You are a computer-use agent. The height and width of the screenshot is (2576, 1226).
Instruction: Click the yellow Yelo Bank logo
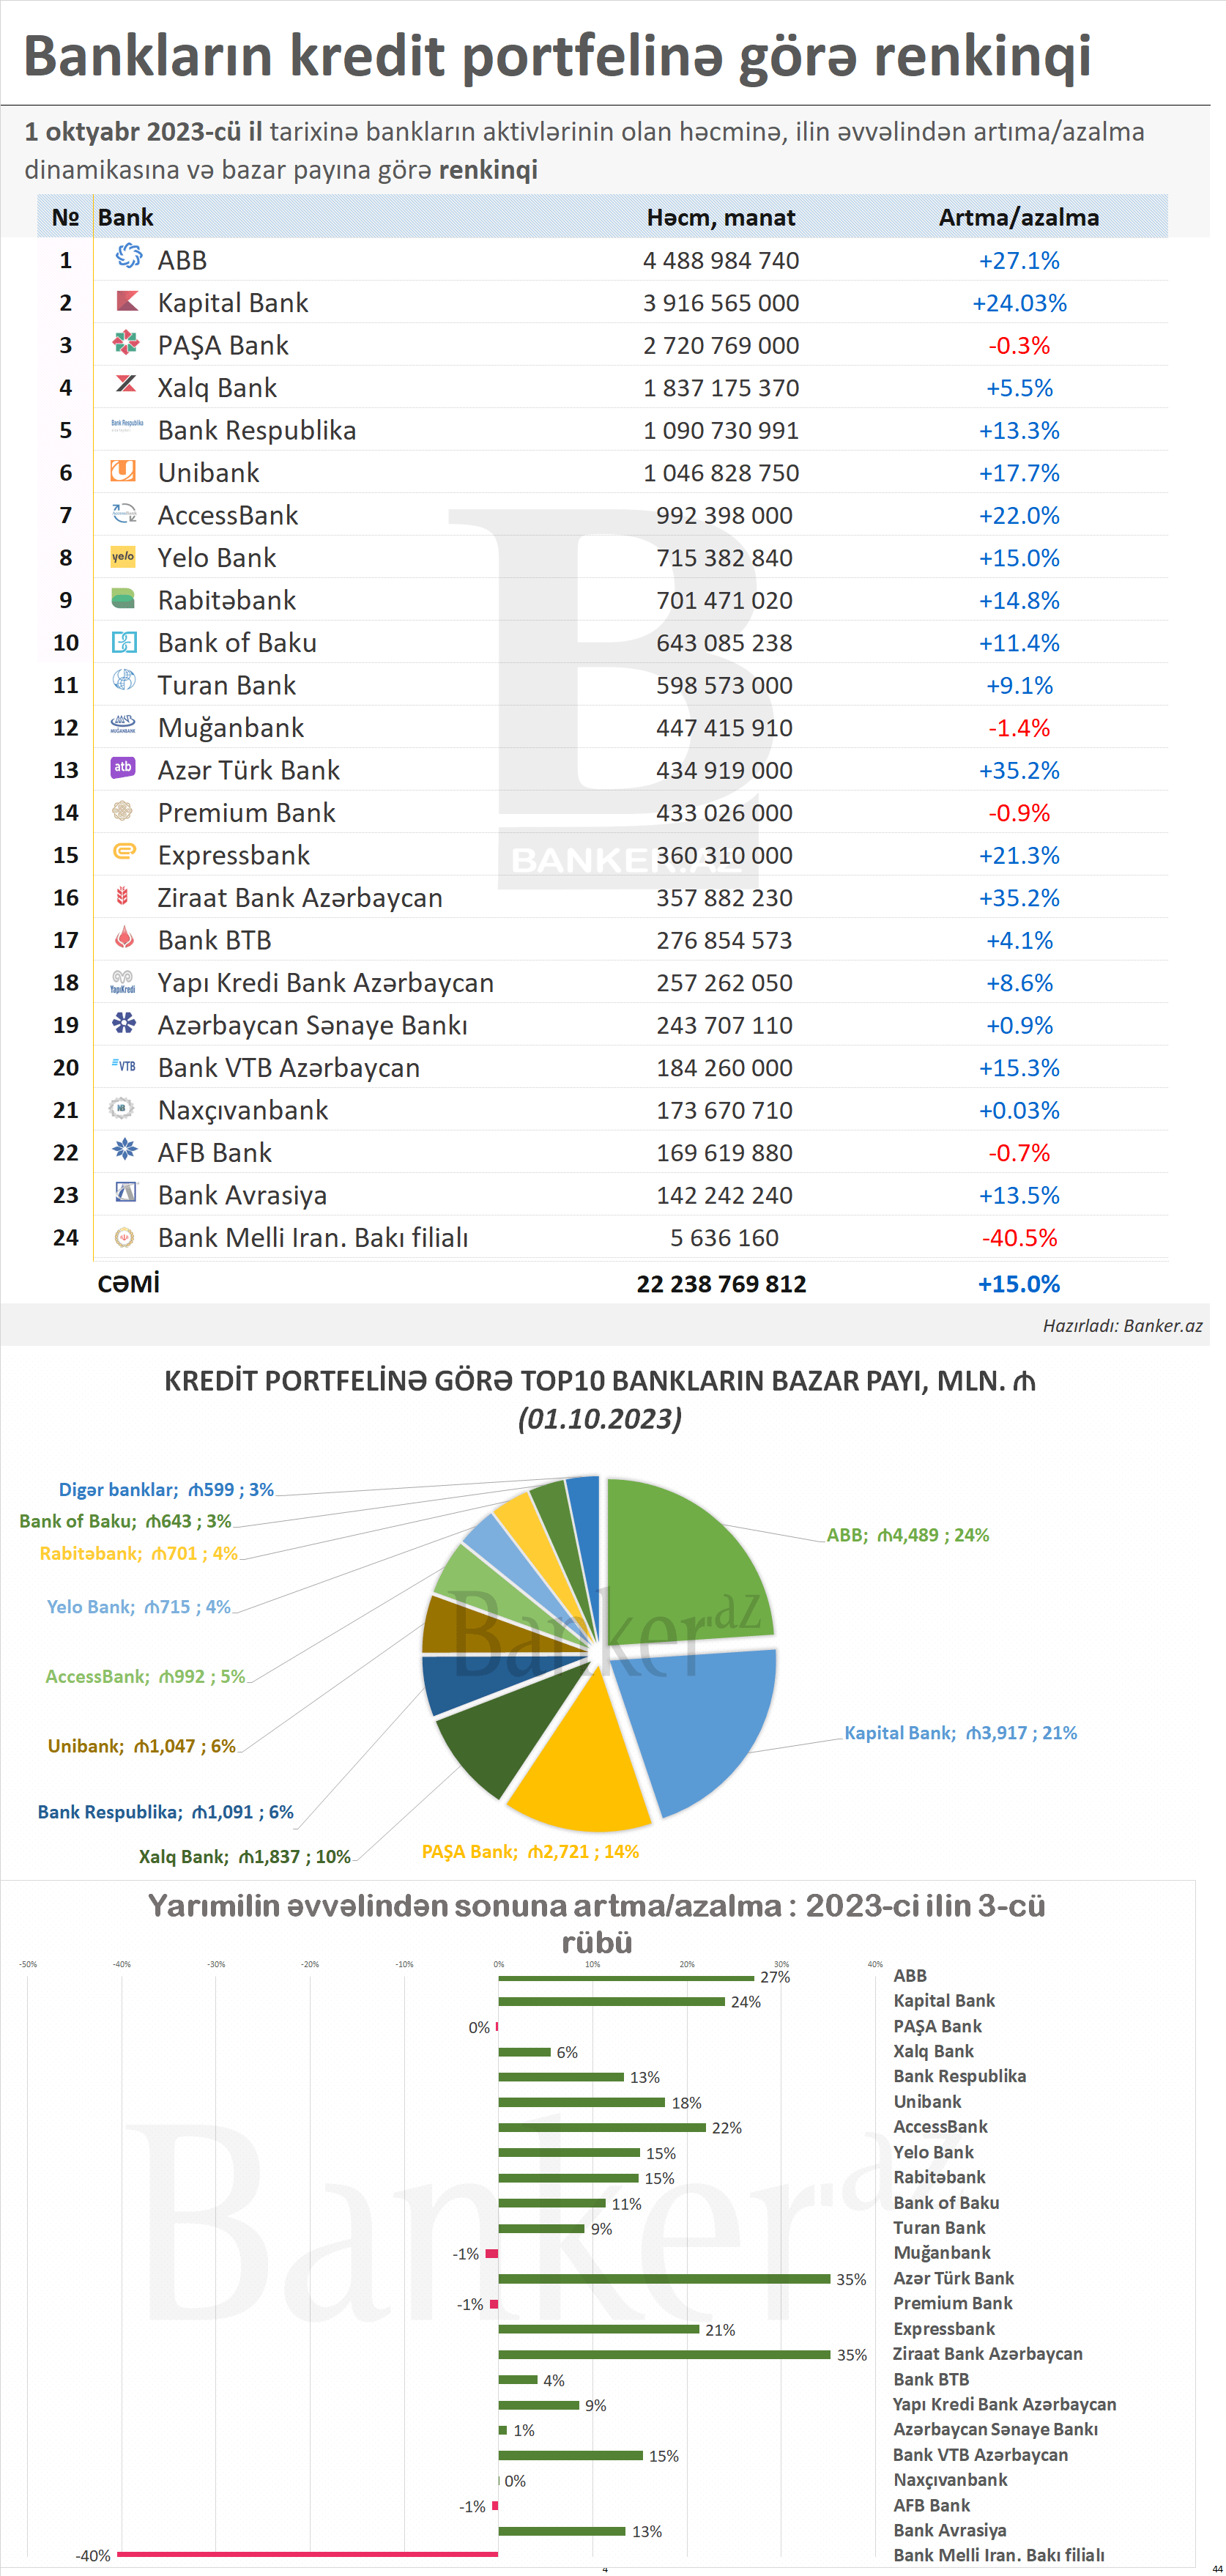(x=123, y=557)
